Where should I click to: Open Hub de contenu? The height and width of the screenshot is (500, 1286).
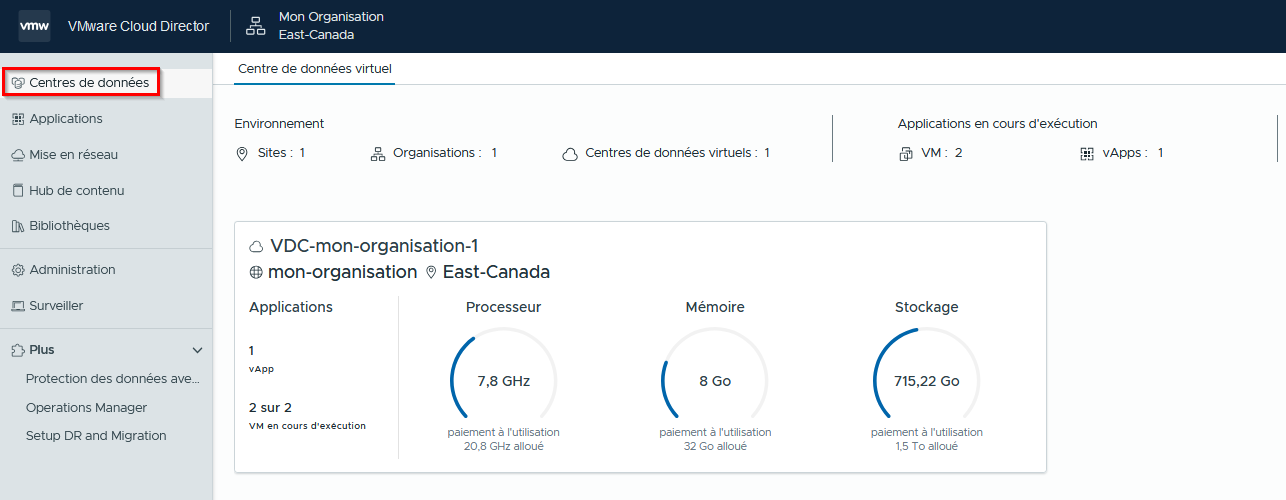(77, 190)
